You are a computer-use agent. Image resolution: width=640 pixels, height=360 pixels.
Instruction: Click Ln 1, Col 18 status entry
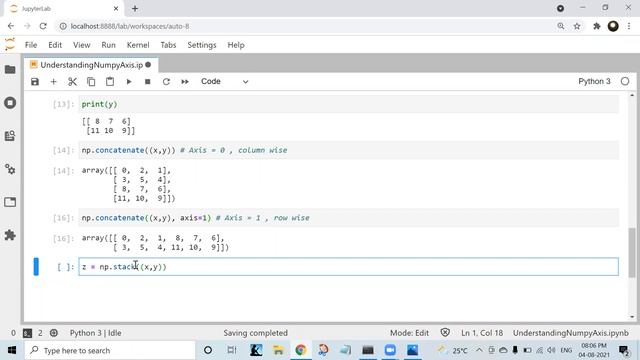482,333
